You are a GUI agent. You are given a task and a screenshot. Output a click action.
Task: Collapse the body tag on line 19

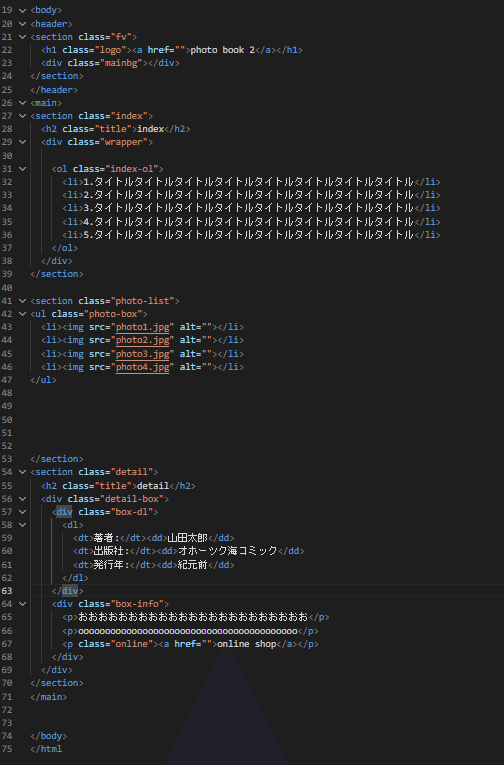point(22,10)
